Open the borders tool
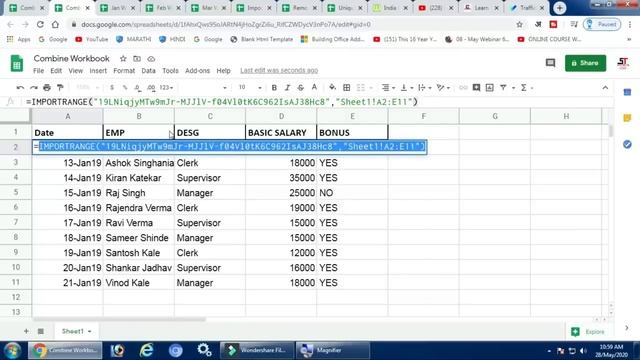640x360 pixels. [x=347, y=88]
